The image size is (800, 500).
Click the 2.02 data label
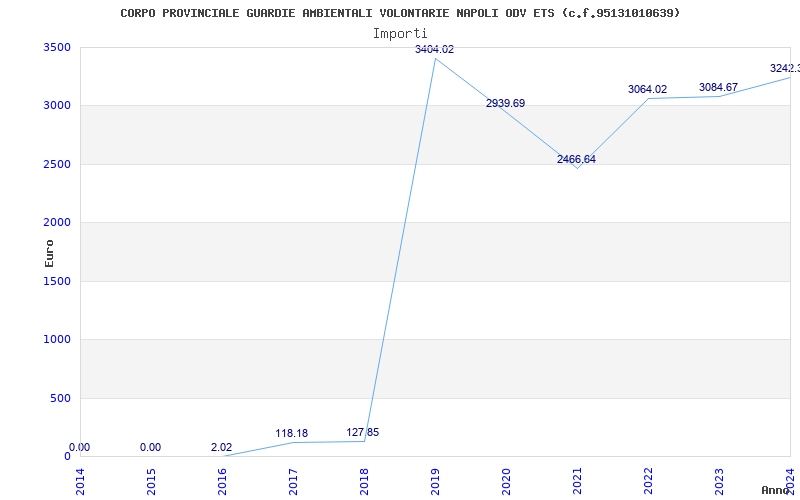point(221,447)
